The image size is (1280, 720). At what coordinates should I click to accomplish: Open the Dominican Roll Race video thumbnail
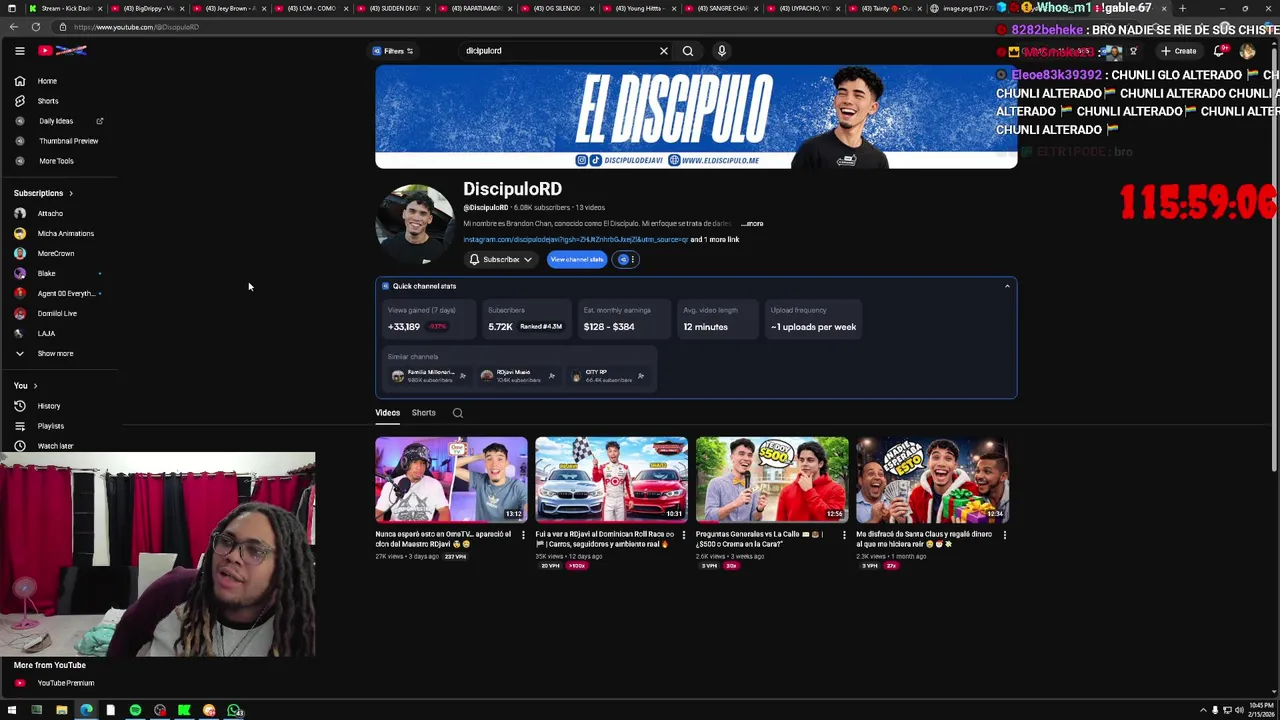click(611, 480)
